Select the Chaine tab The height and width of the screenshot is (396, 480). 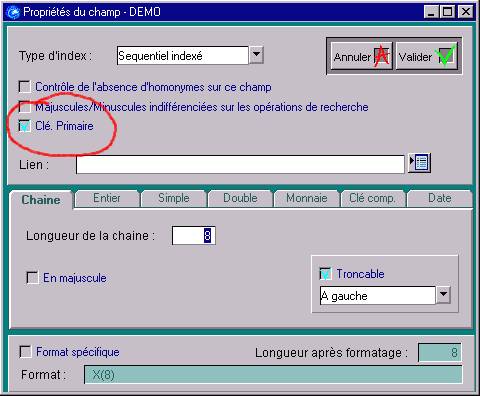(41, 200)
